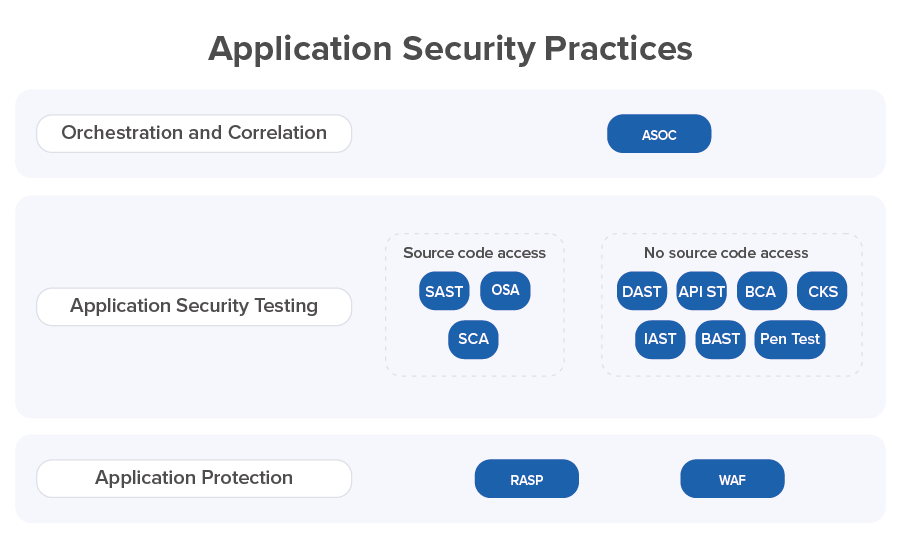Click the Source code access heading
This screenshot has height=551, width=901.
pos(475,253)
